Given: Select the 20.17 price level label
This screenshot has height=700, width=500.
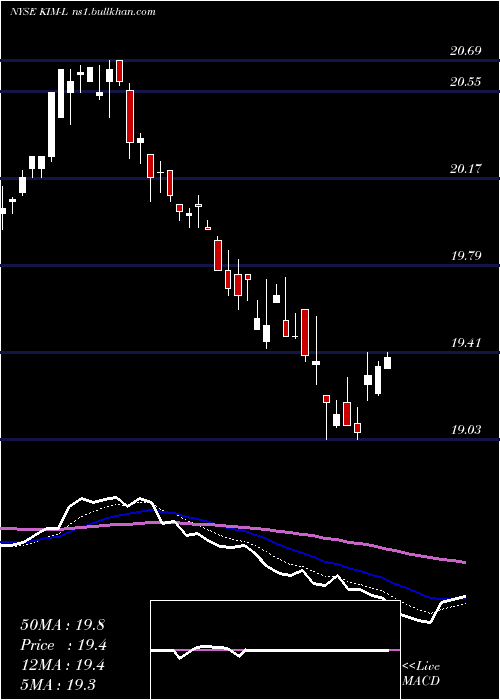Looking at the screenshot, I should coord(466,169).
